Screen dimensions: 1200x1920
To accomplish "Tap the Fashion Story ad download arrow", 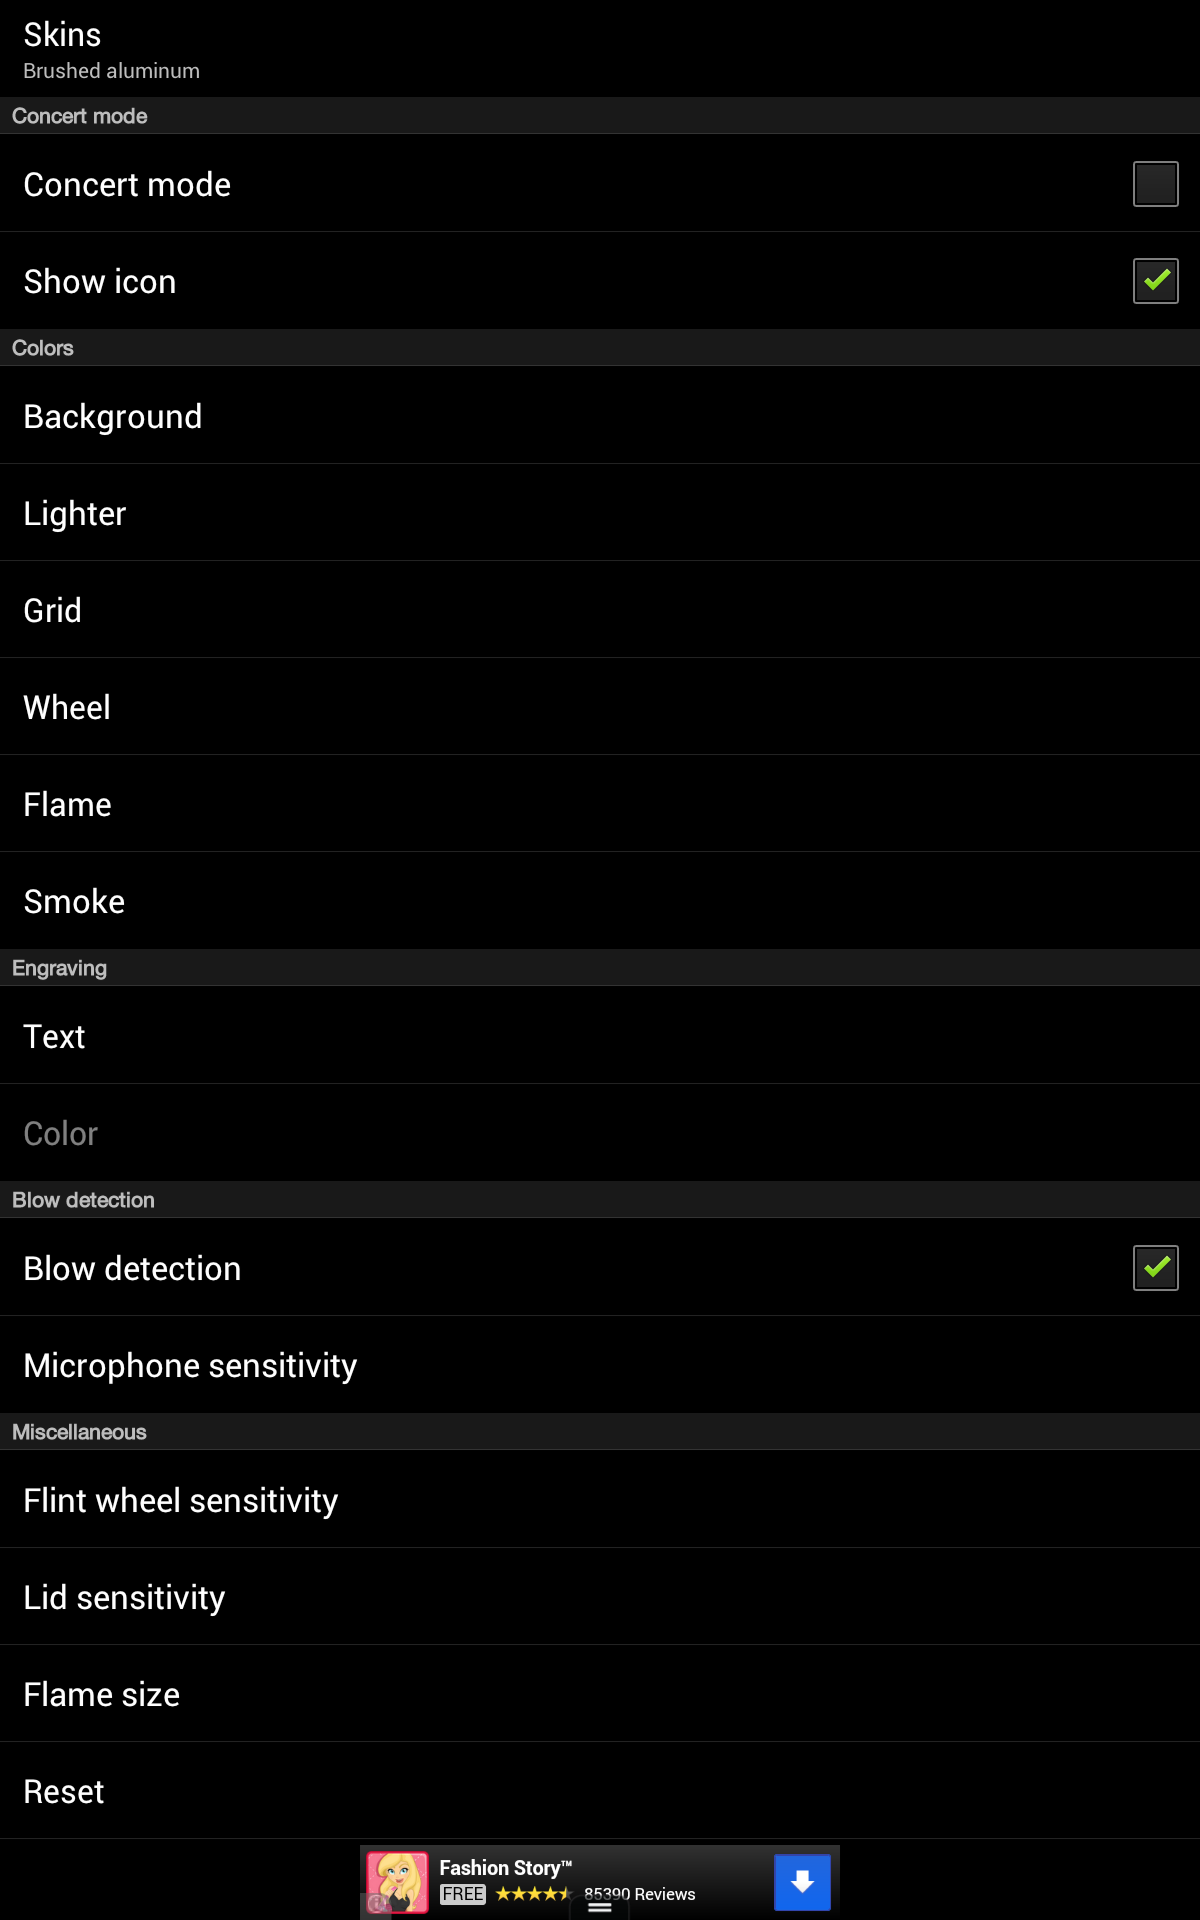I will 801,1882.
